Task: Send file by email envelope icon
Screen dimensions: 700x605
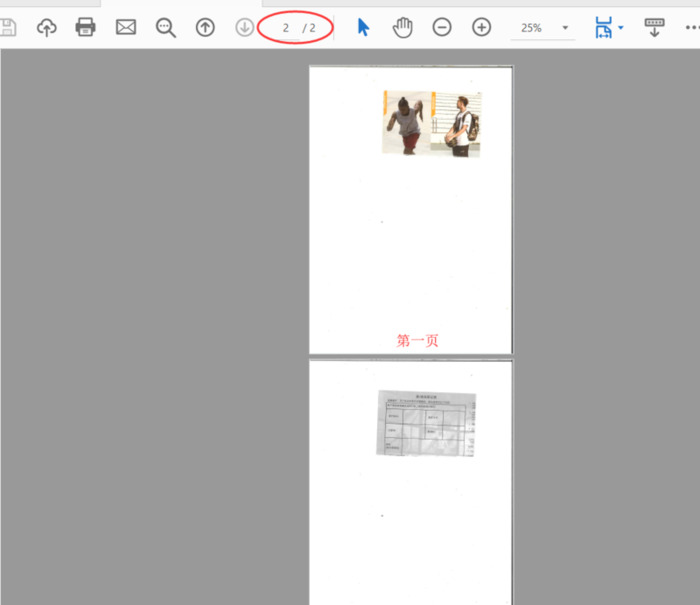Action: (x=126, y=27)
